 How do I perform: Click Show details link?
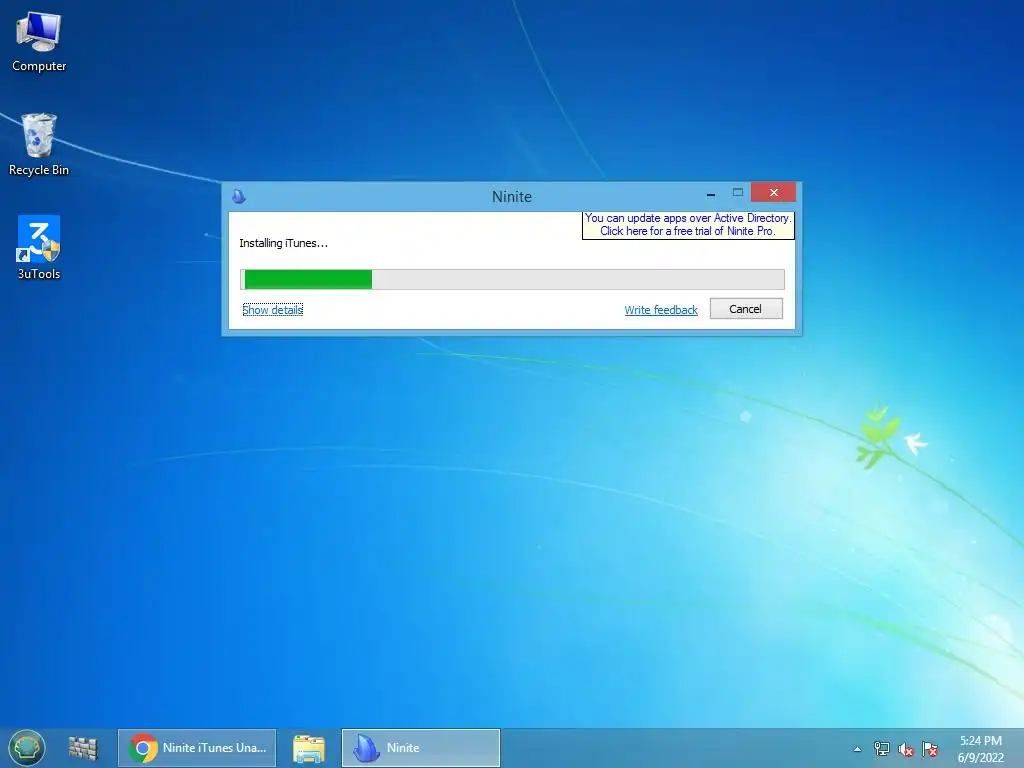272,310
